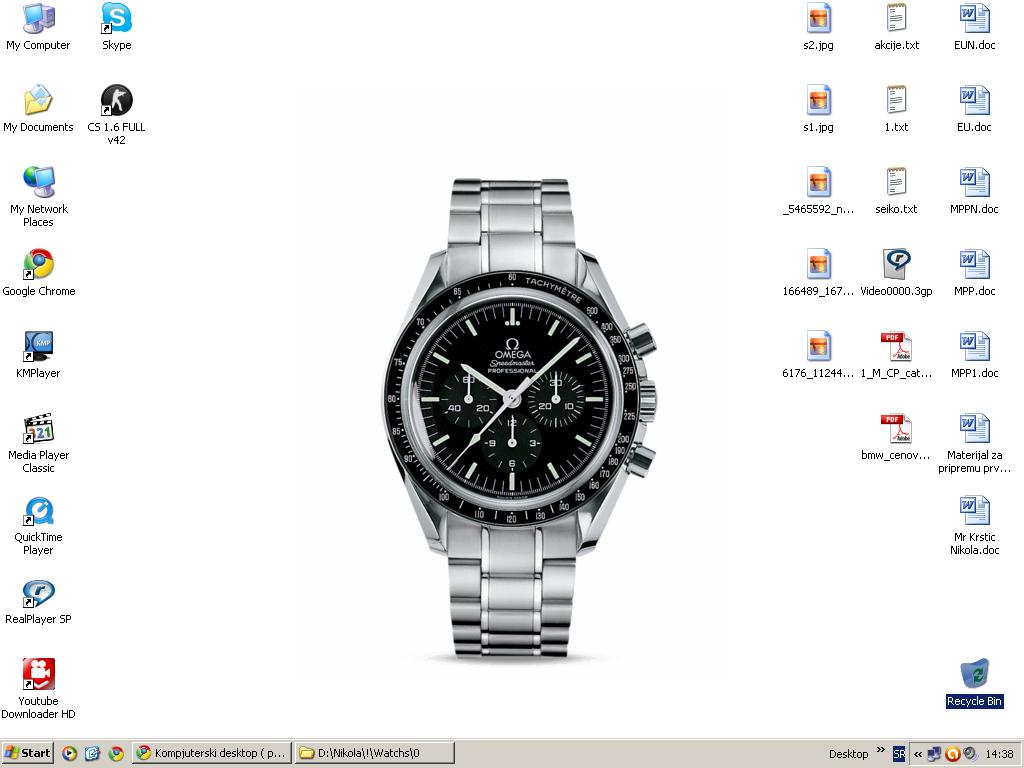1024x768 pixels.
Task: Click the s2.jpg image file
Action: (x=818, y=19)
